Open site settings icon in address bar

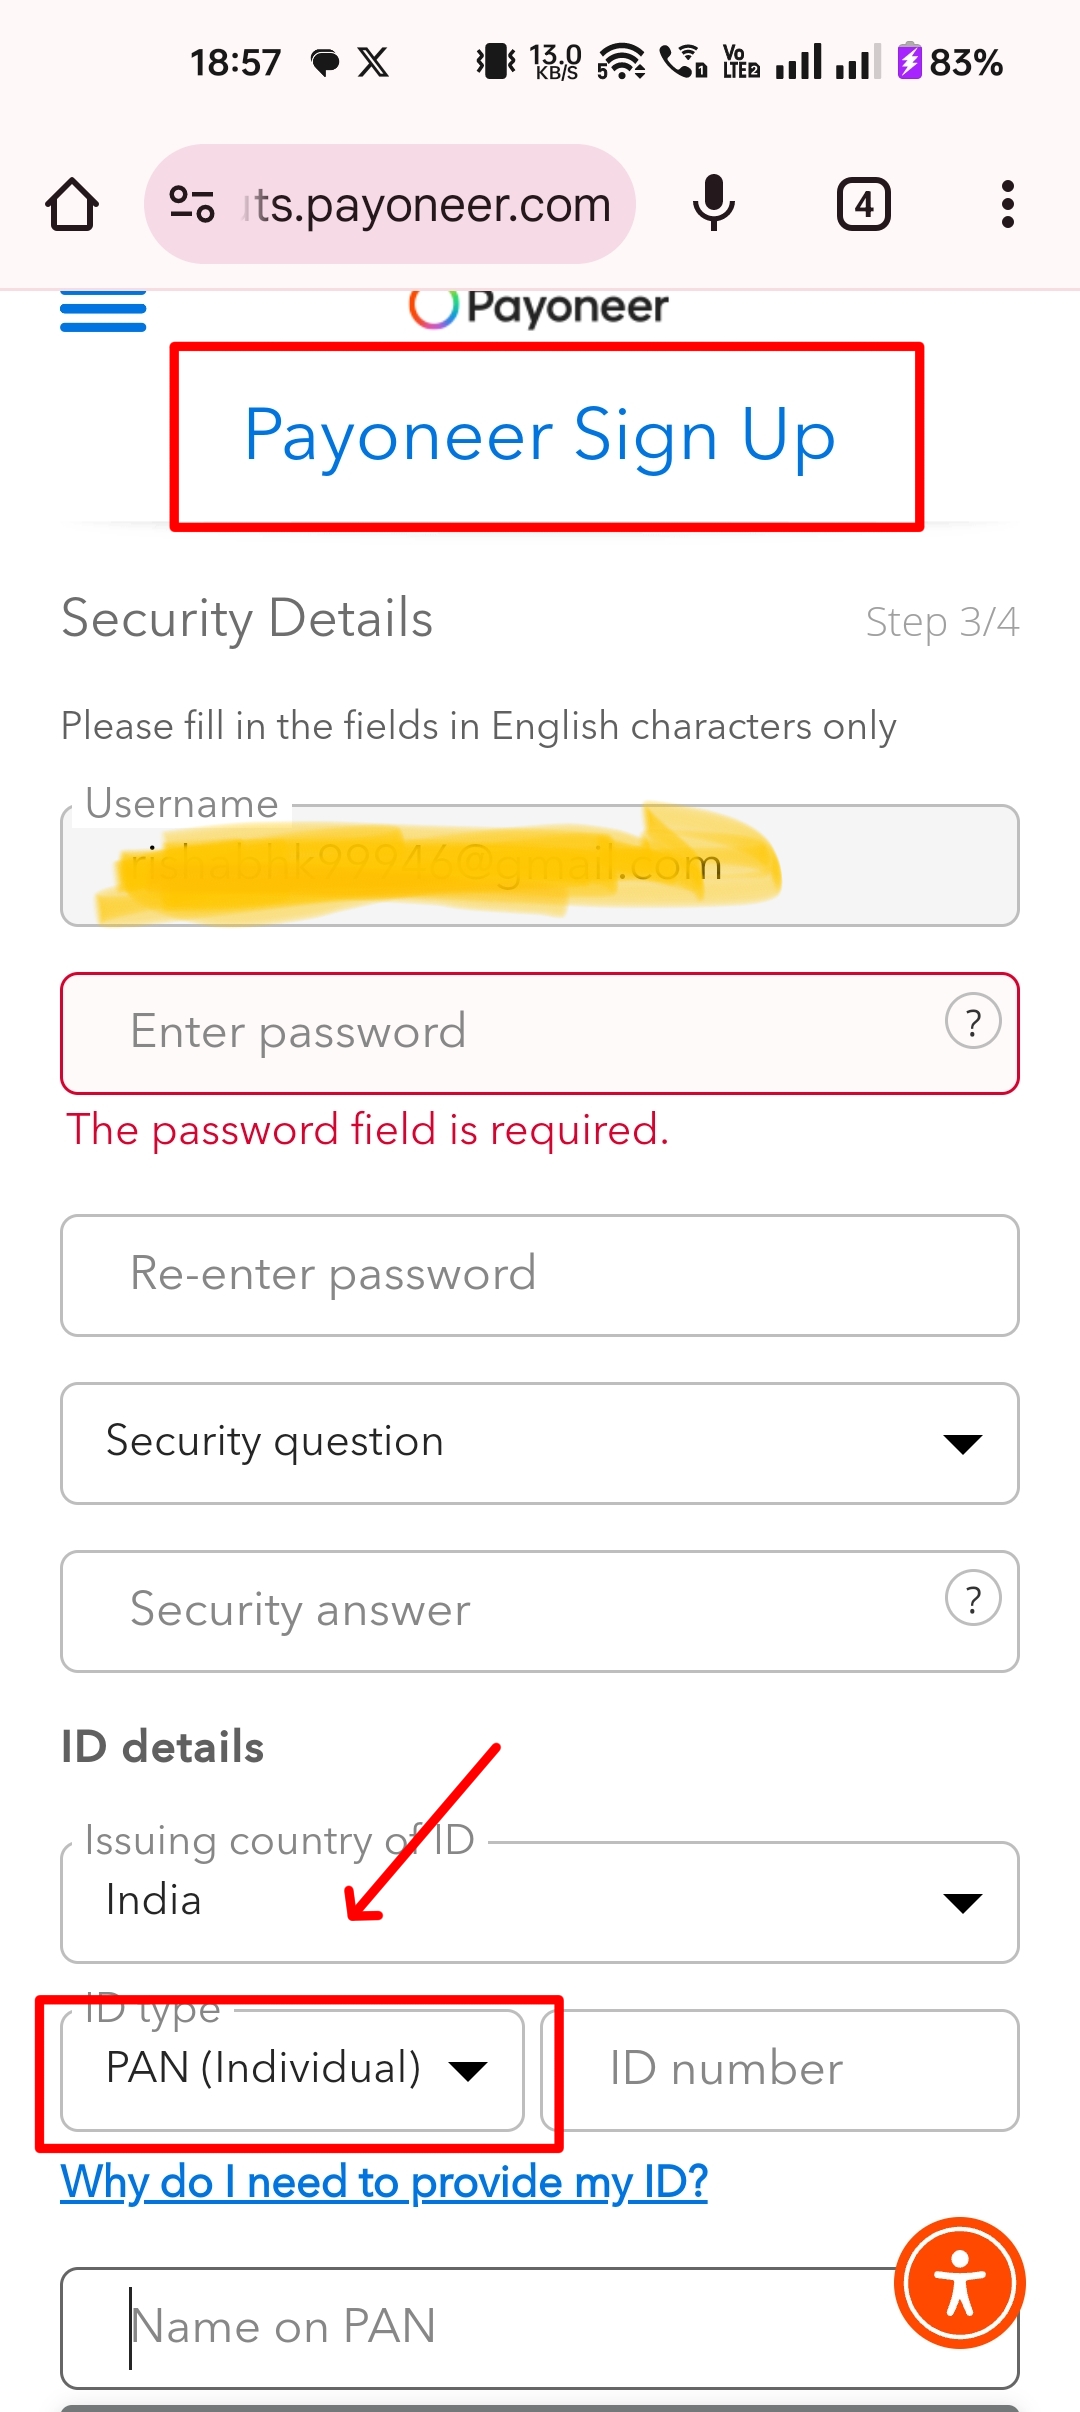point(191,204)
